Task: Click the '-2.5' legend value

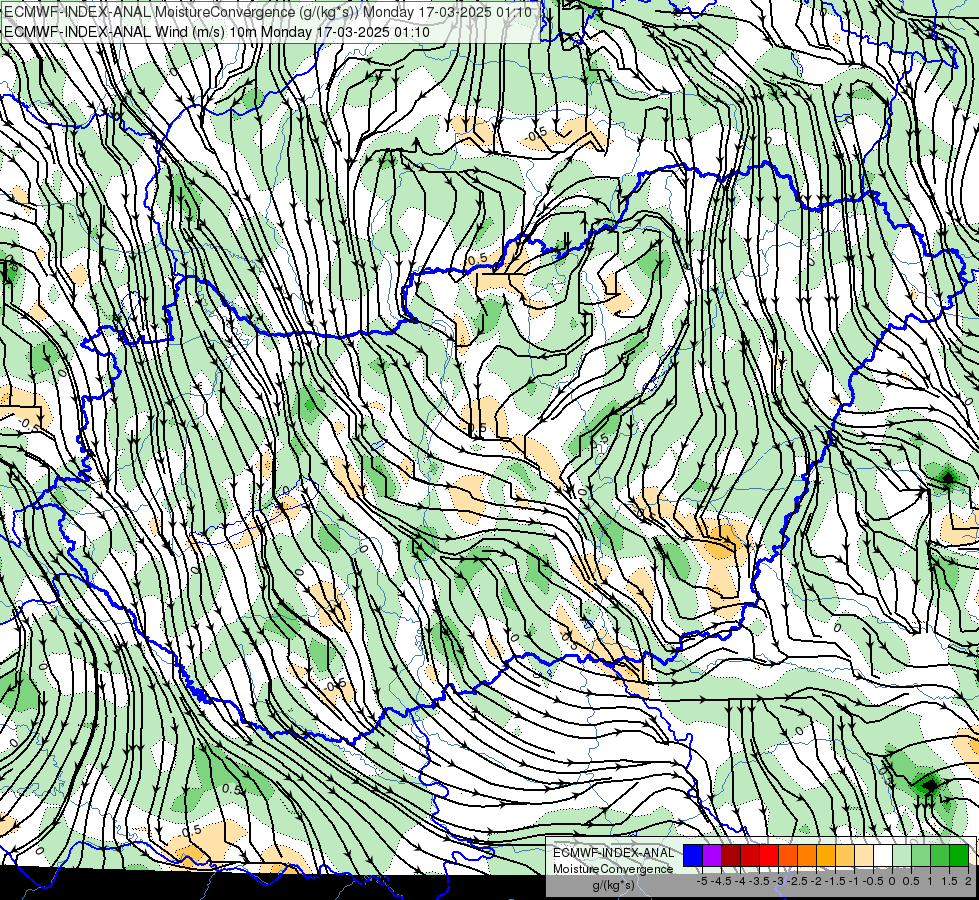Action: click(x=796, y=881)
